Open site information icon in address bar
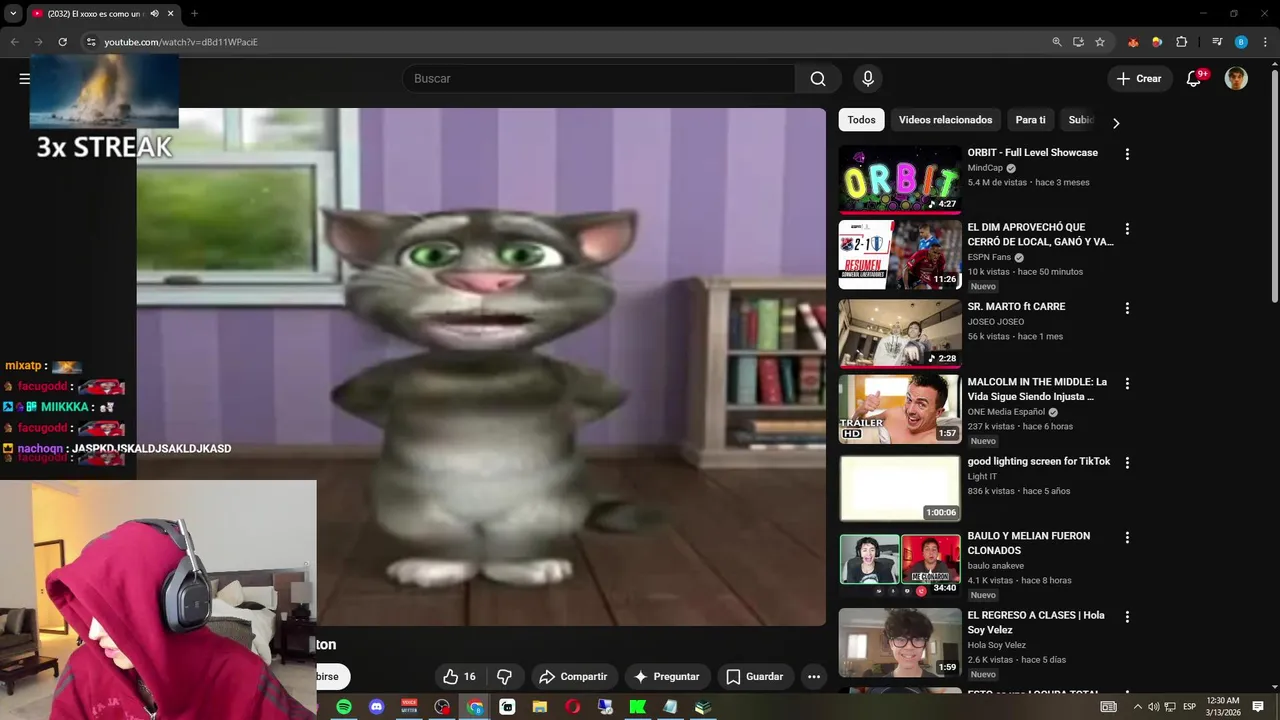The image size is (1280, 720). pos(91,42)
